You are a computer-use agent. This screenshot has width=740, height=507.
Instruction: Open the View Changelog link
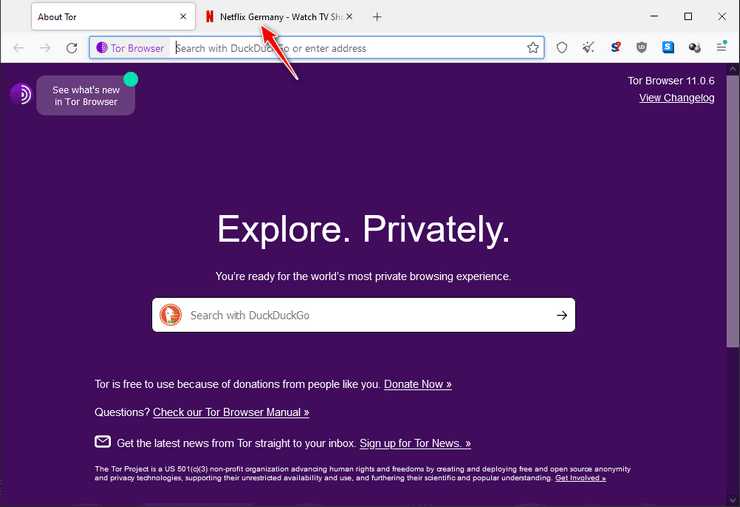click(x=676, y=98)
